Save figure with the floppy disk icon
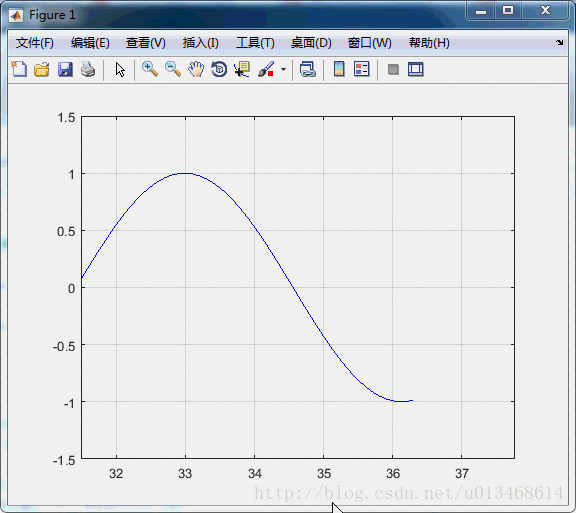The image size is (576, 513). coord(65,69)
